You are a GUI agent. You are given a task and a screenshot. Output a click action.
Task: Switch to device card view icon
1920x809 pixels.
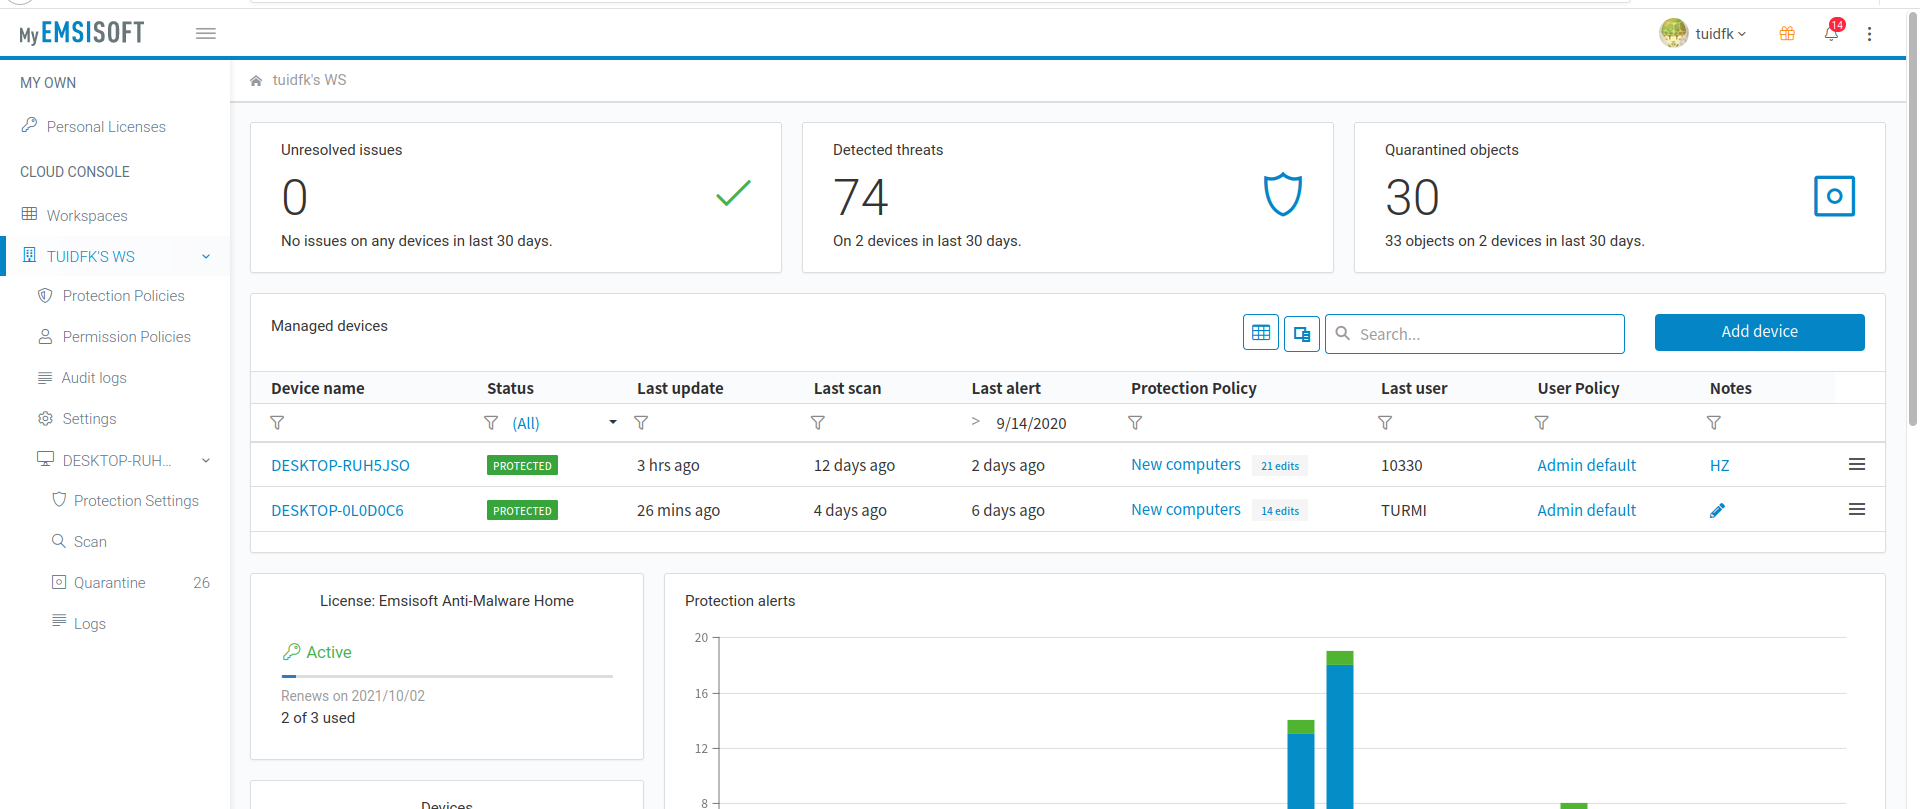click(x=1302, y=333)
